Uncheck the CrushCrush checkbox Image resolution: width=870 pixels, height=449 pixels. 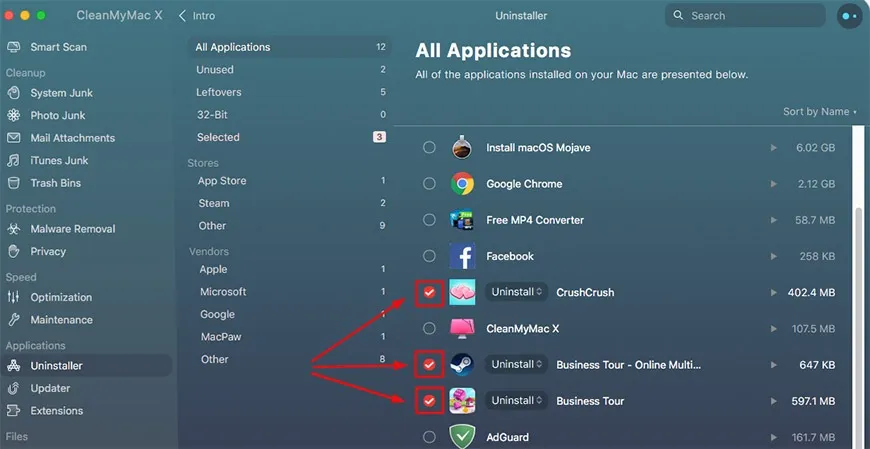[x=429, y=292]
